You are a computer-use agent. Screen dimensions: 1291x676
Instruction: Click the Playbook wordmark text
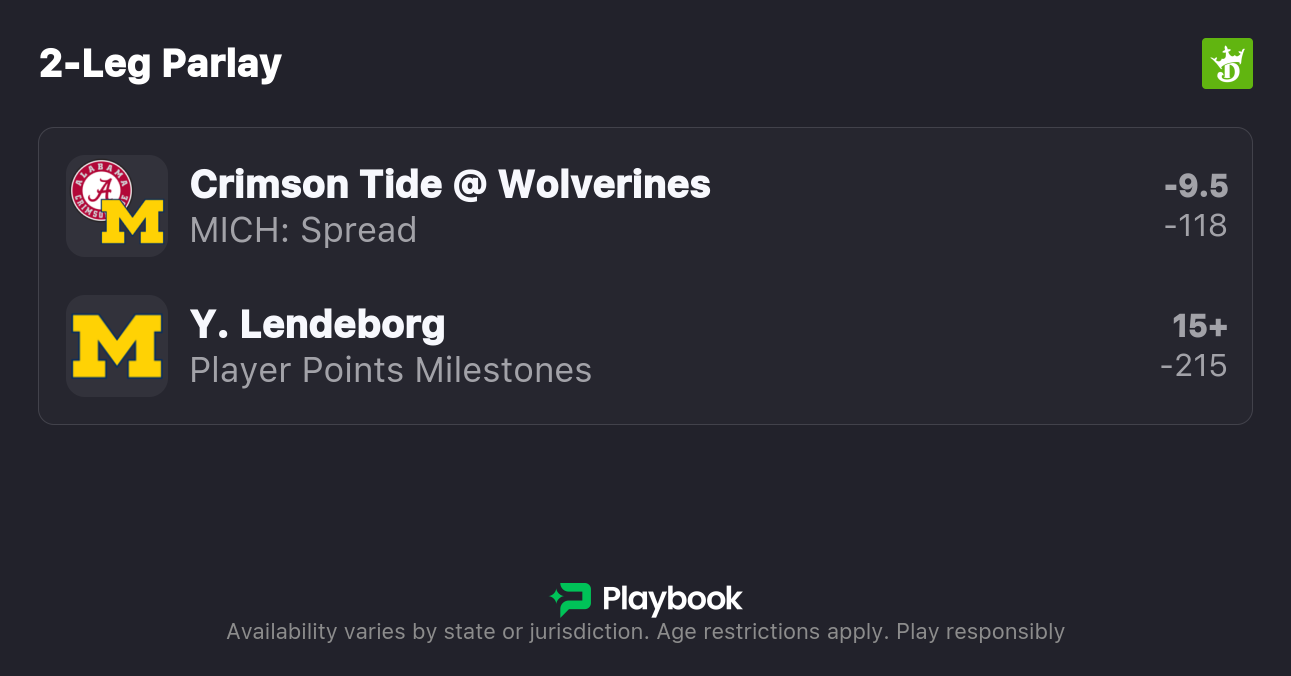tap(672, 599)
